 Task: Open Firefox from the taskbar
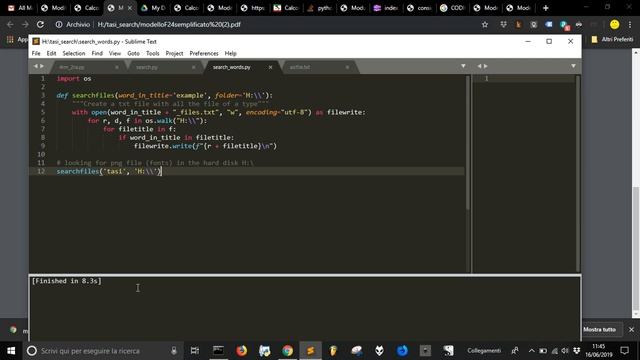point(242,351)
